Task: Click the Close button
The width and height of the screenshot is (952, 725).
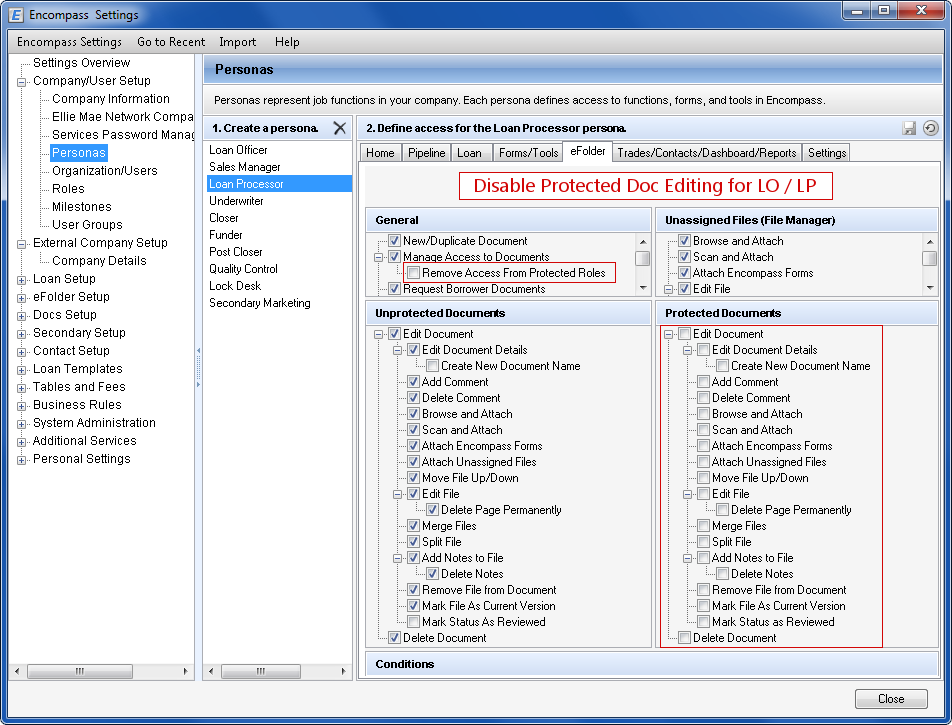Action: click(891, 699)
